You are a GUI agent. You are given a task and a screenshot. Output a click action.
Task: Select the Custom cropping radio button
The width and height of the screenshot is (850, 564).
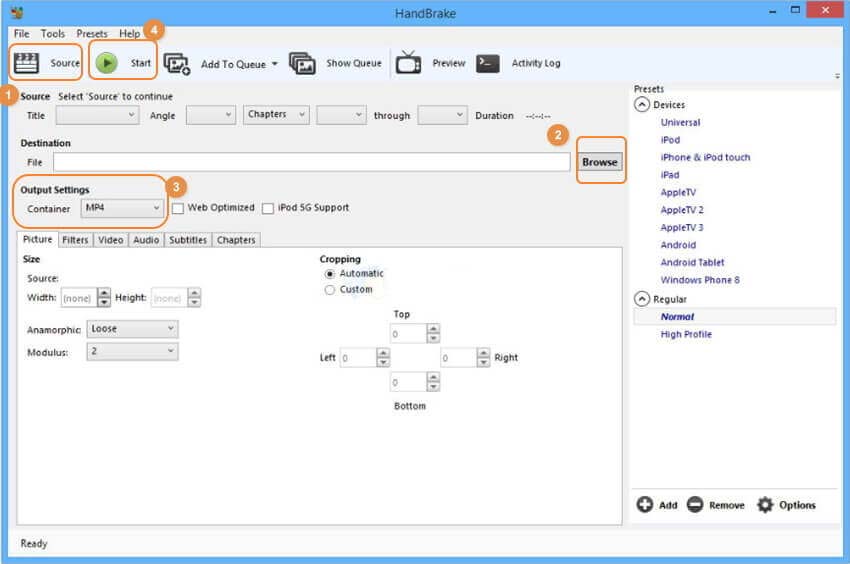(330, 290)
